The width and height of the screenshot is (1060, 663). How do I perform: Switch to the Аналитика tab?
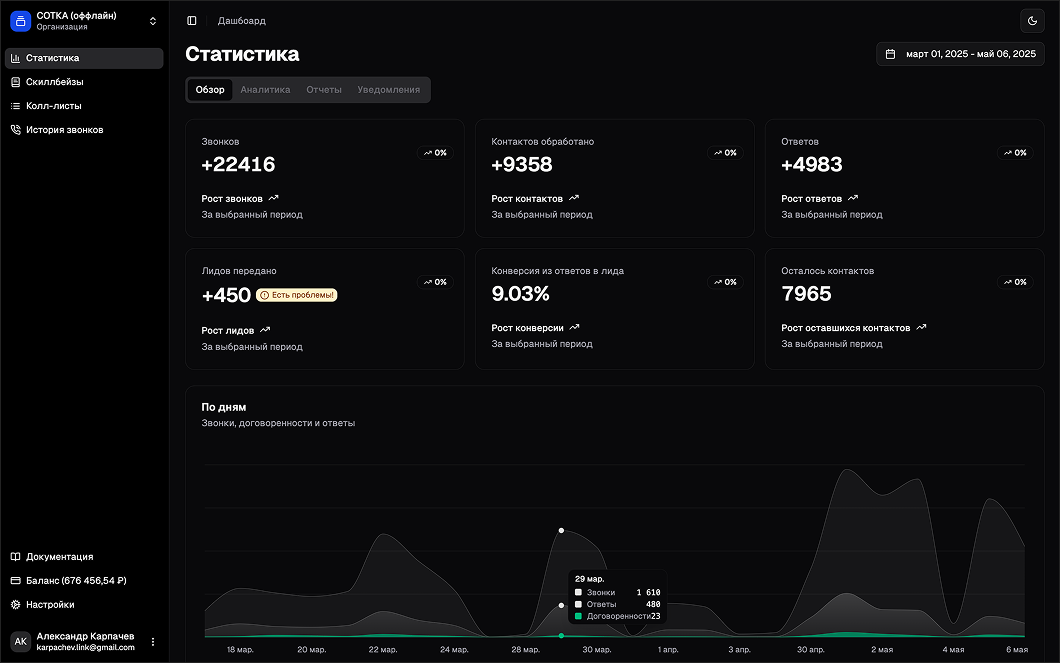click(265, 90)
